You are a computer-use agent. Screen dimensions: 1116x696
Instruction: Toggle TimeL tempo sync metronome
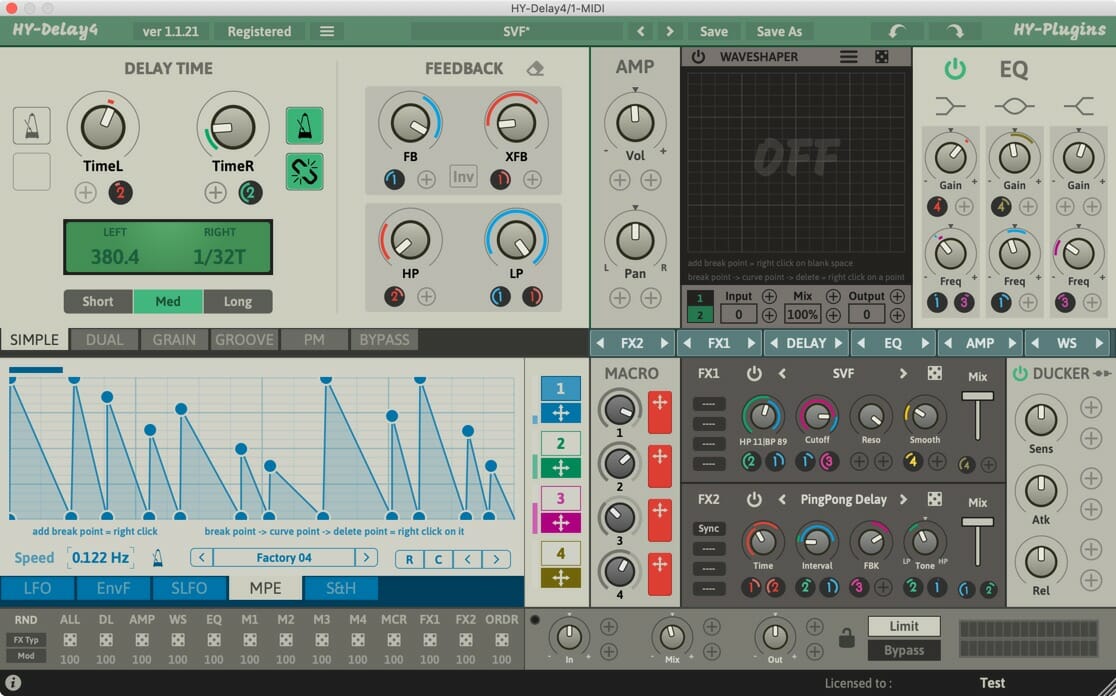31,125
